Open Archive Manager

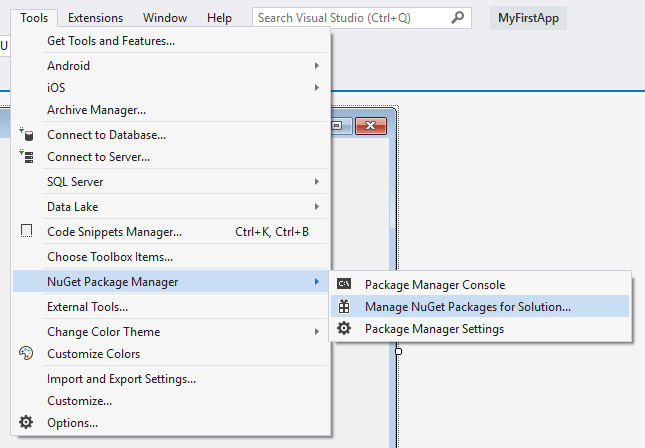point(171,110)
